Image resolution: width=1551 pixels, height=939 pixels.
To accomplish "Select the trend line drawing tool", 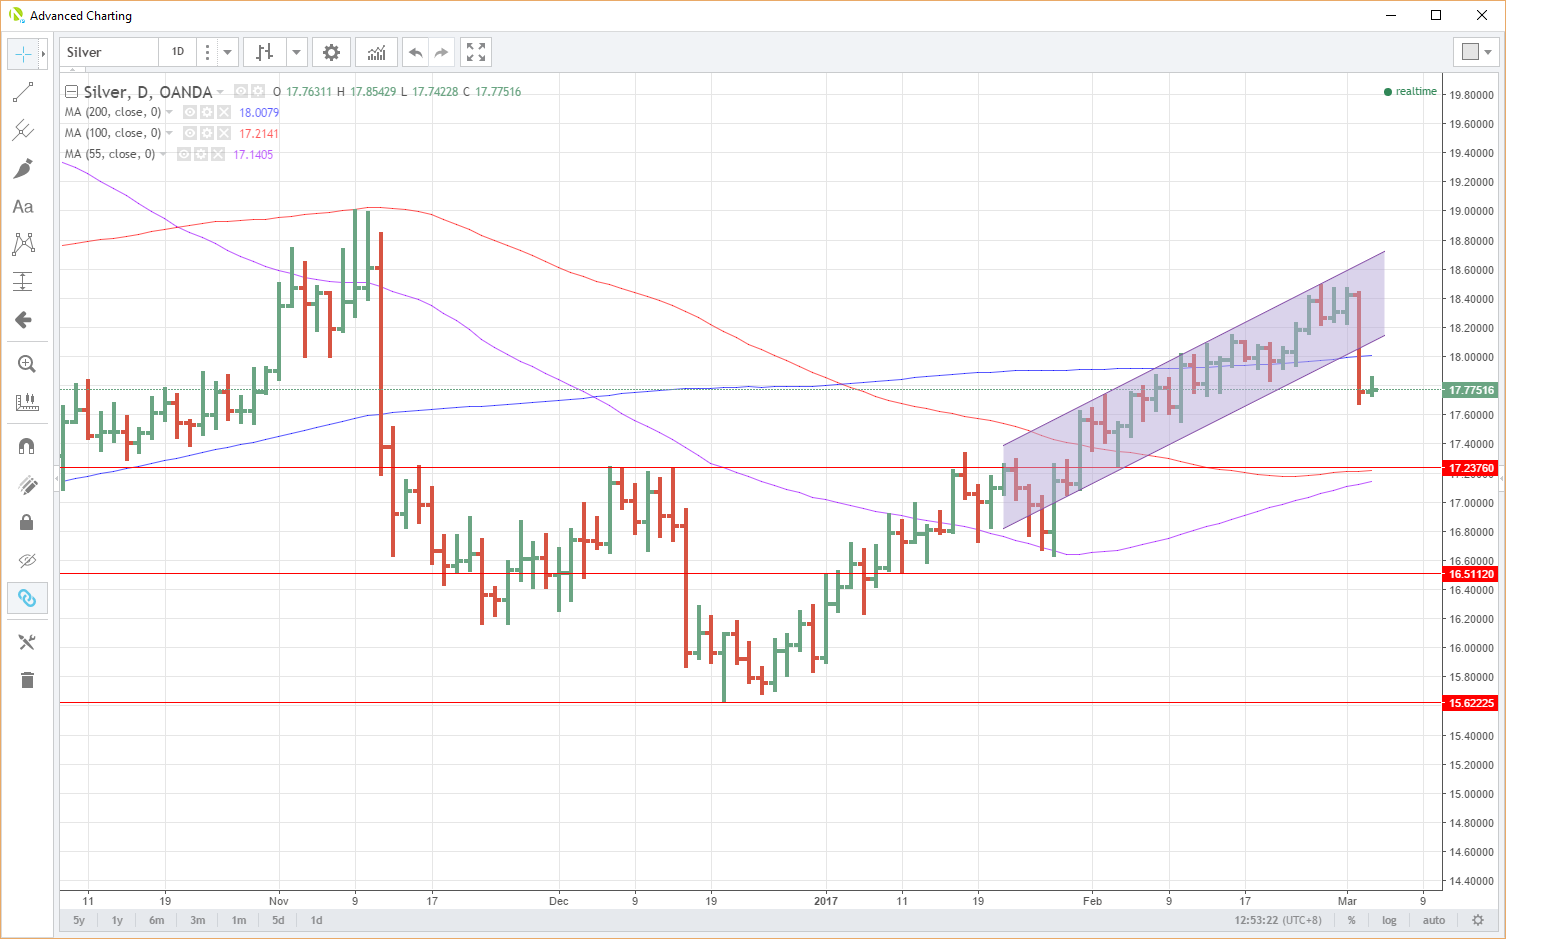I will click(x=23, y=92).
